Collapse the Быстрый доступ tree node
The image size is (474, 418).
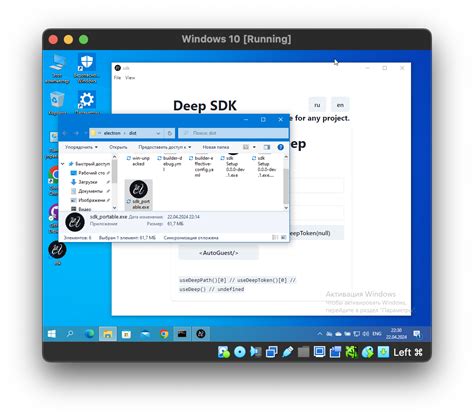pyautogui.click(x=62, y=164)
